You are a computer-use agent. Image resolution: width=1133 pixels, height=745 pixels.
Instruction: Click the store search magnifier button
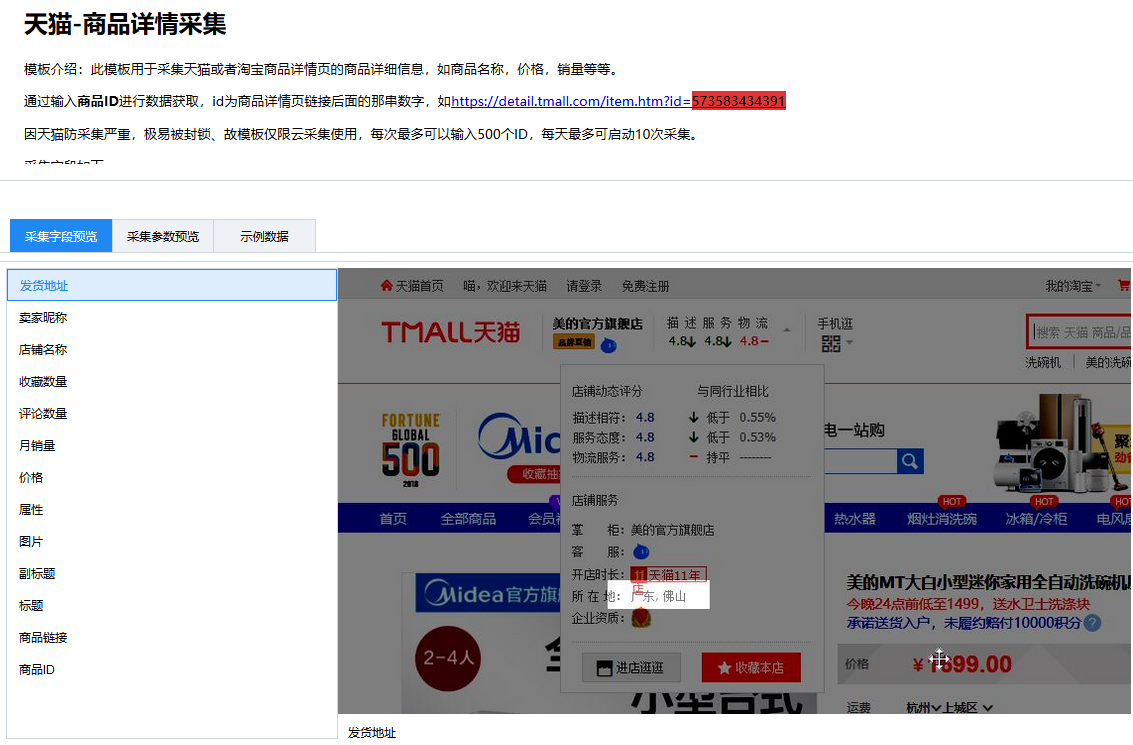coord(910,461)
